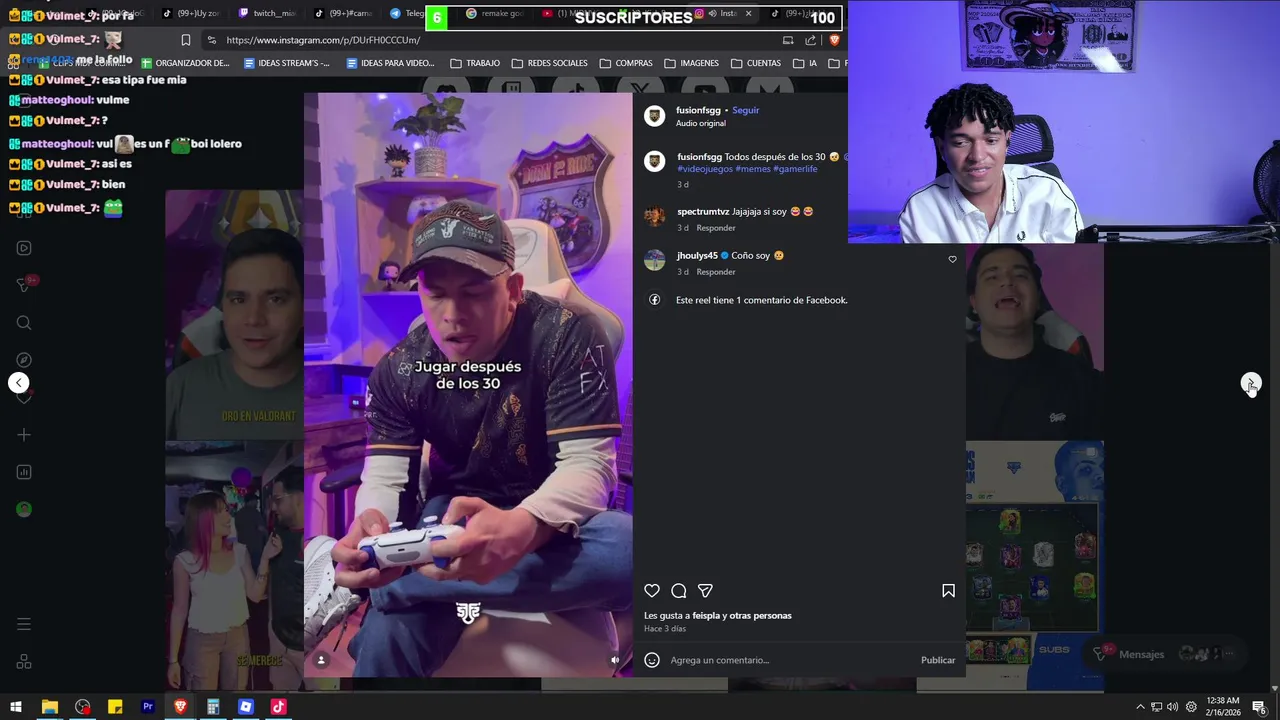
Task: Open the emoji picker in the comment box
Action: [x=652, y=660]
